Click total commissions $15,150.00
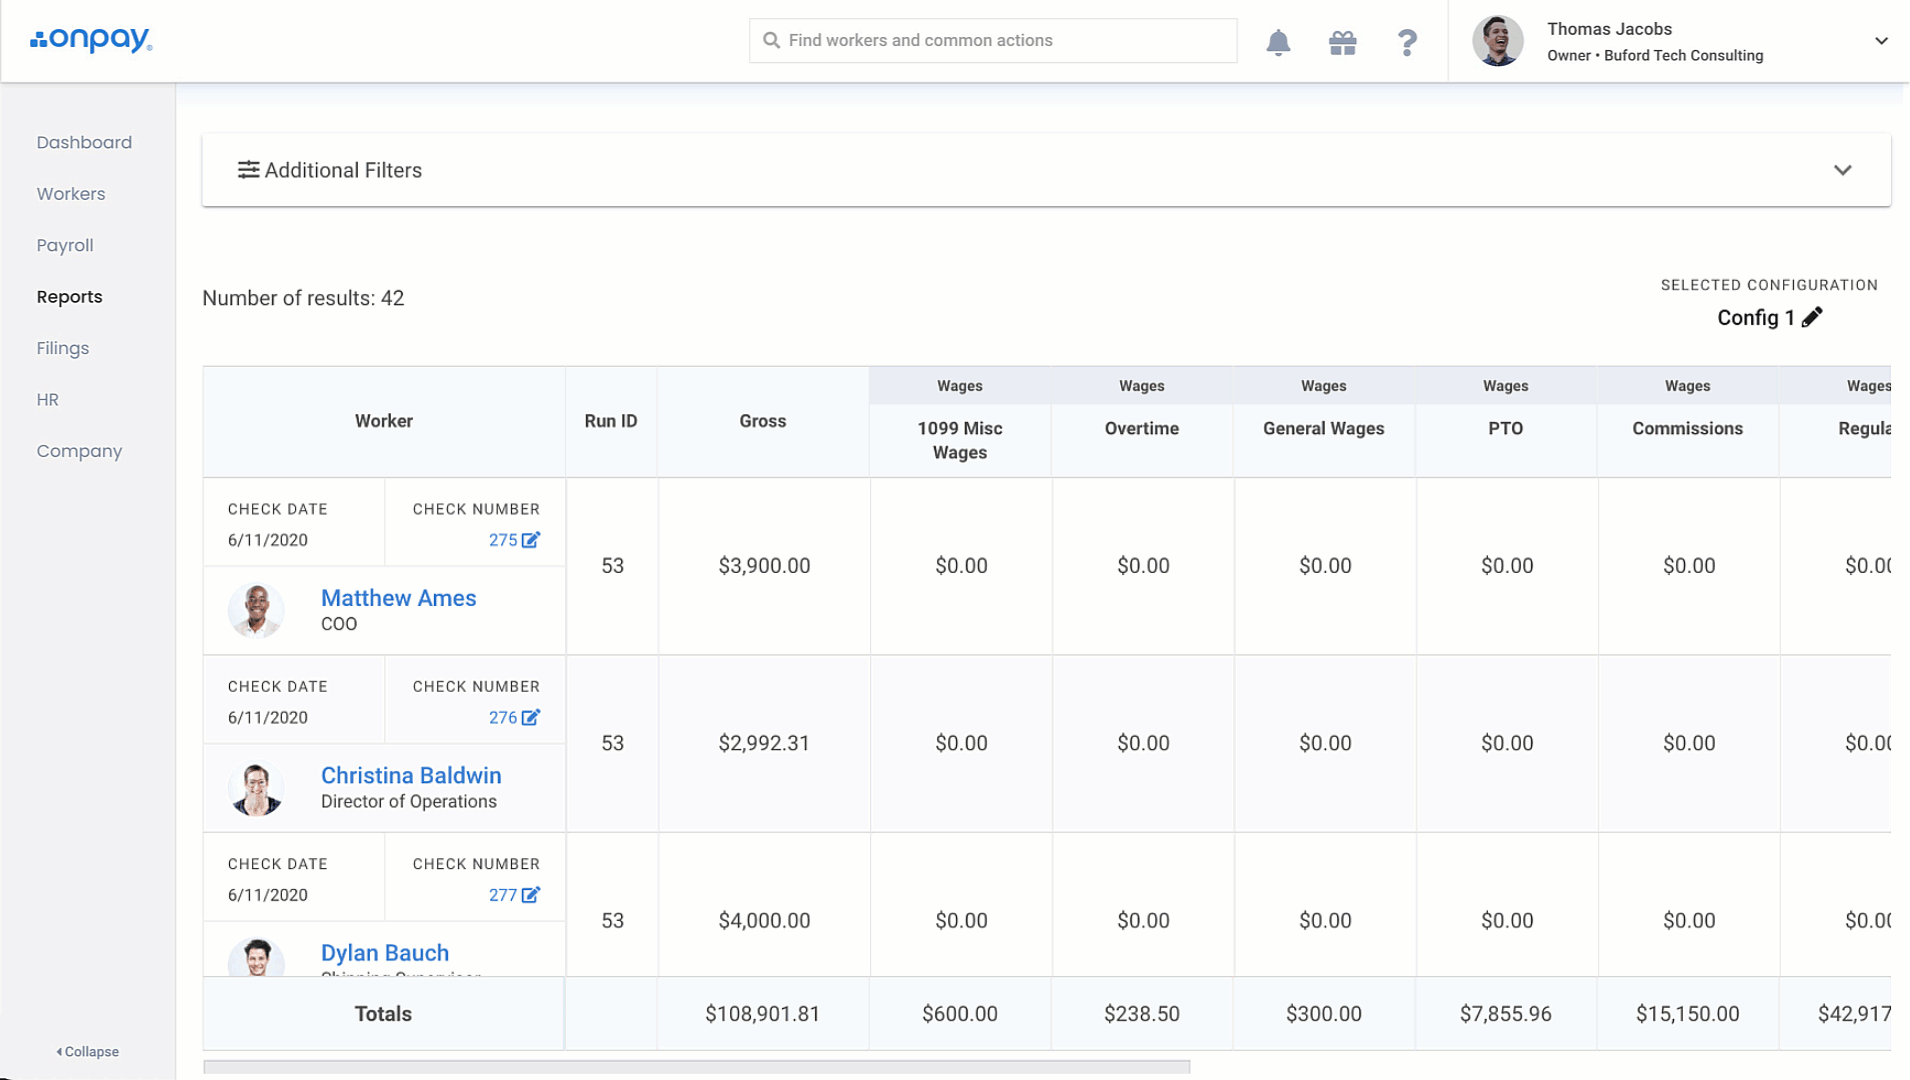This screenshot has width=1910, height=1080. click(1688, 1014)
